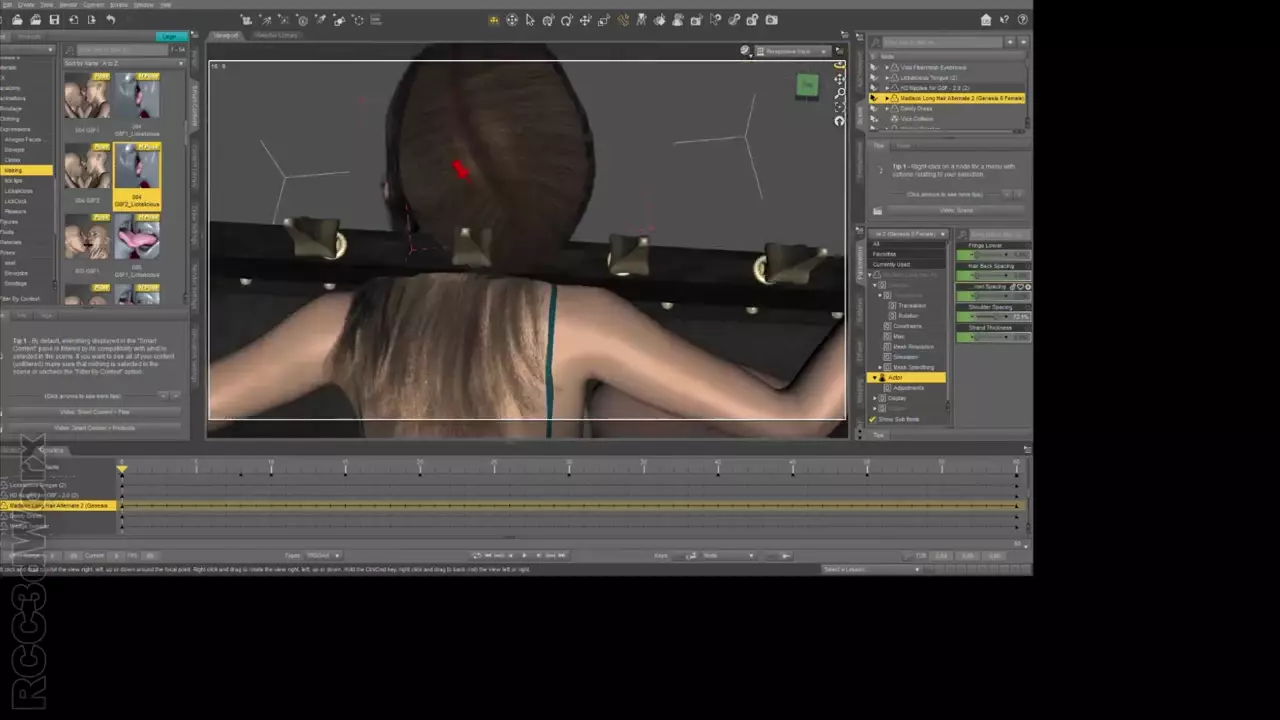Screen dimensions: 1280x720
Task: Click the green view cube in viewport
Action: tap(806, 86)
